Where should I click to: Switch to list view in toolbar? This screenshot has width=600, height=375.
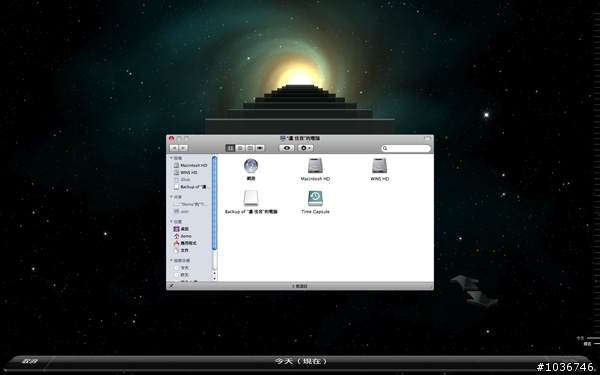tap(240, 148)
